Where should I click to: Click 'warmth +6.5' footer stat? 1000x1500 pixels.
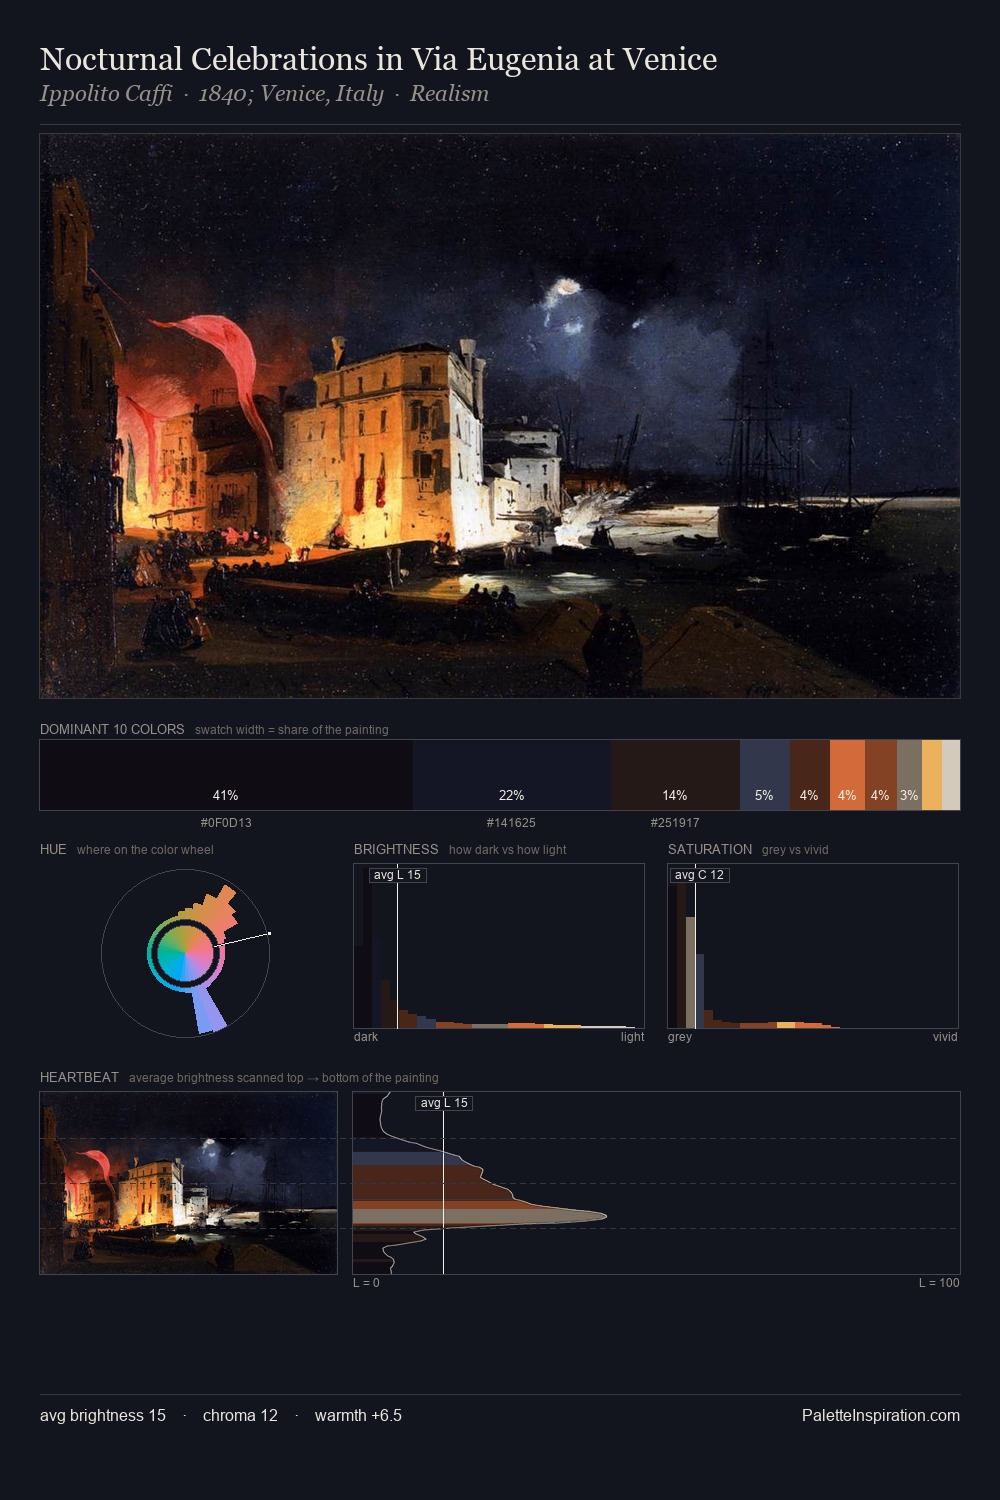pyautogui.click(x=358, y=1415)
